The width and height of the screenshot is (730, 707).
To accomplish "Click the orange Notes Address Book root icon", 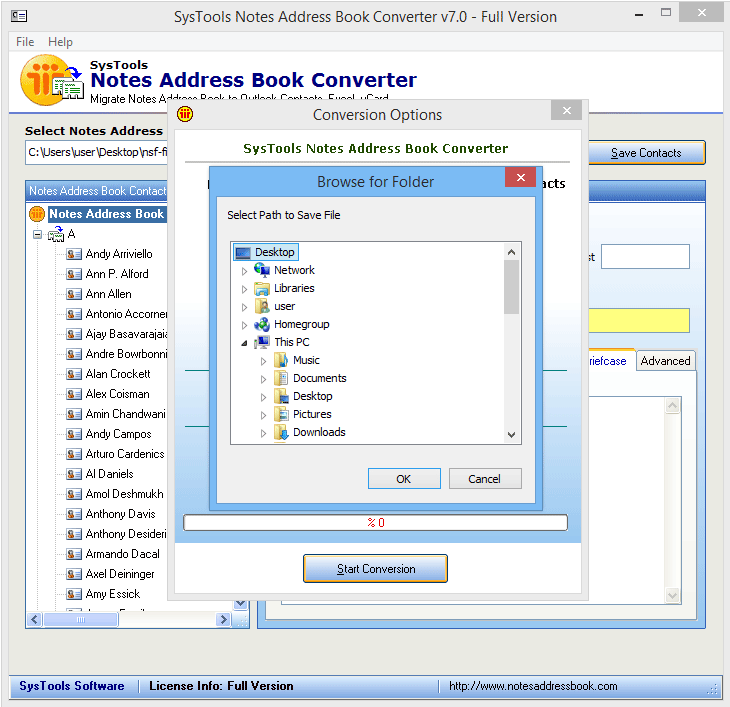I will tap(37, 214).
